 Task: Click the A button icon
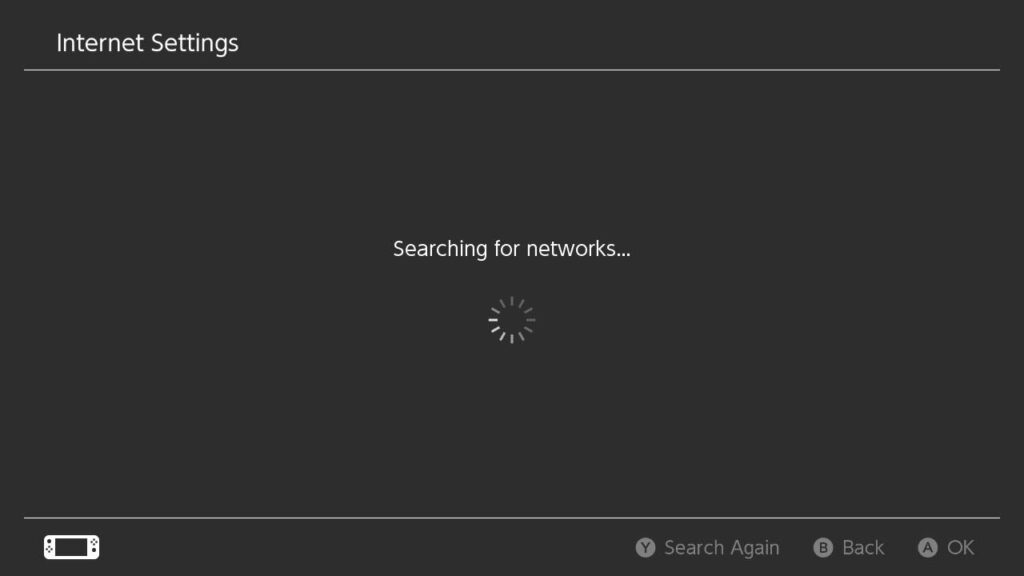click(x=927, y=547)
